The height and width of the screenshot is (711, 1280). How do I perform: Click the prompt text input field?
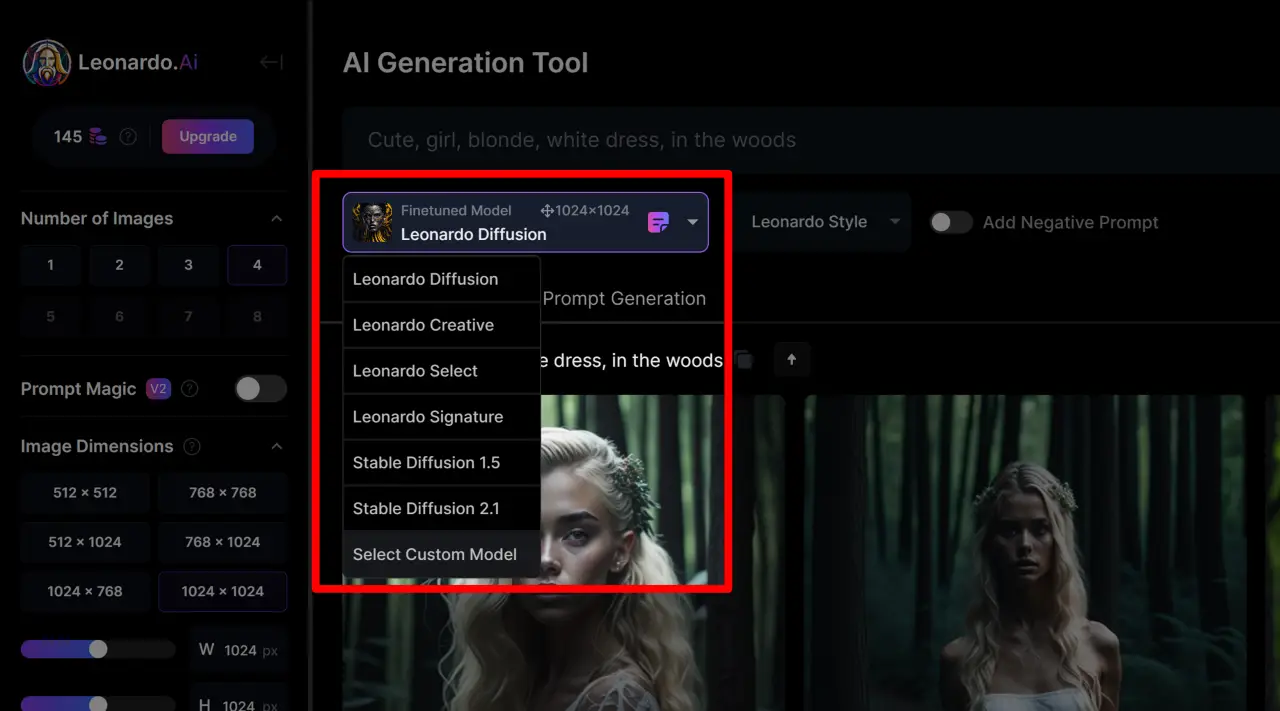point(811,140)
